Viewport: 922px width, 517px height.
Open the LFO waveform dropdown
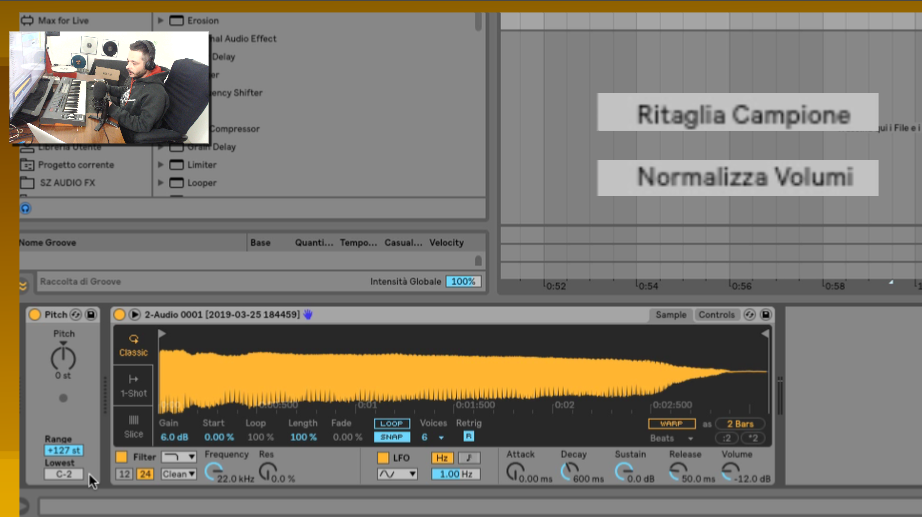click(x=397, y=474)
